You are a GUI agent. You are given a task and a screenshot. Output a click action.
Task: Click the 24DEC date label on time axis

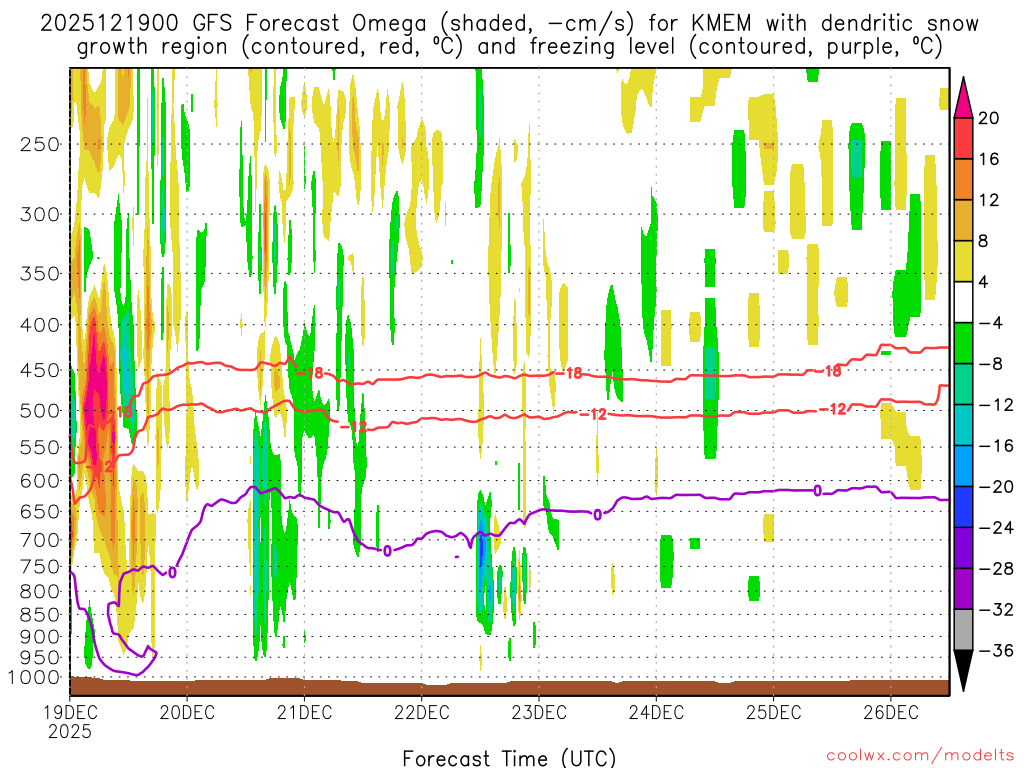(x=656, y=712)
